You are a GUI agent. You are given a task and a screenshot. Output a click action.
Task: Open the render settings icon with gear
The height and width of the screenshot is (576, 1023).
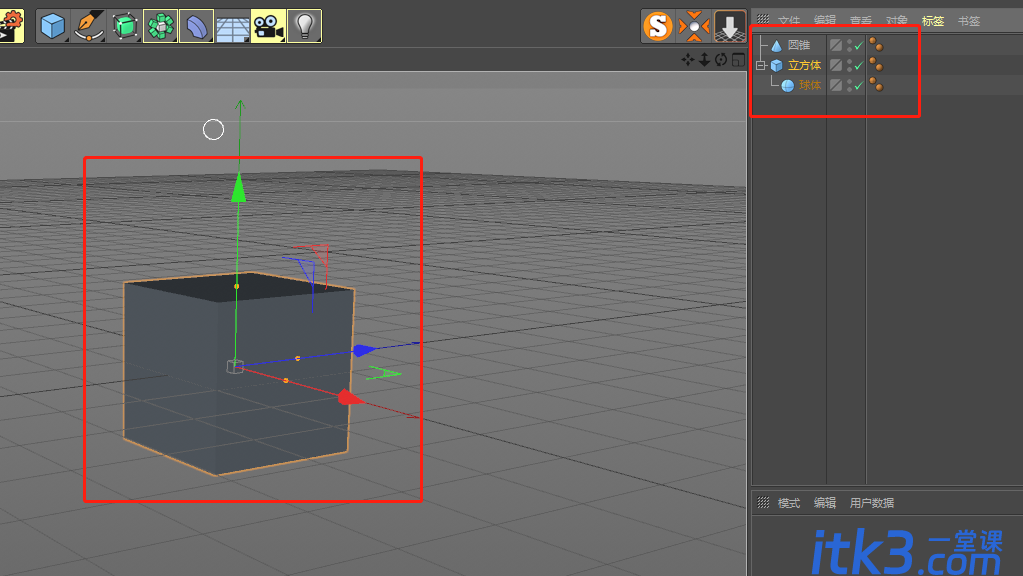[11, 26]
